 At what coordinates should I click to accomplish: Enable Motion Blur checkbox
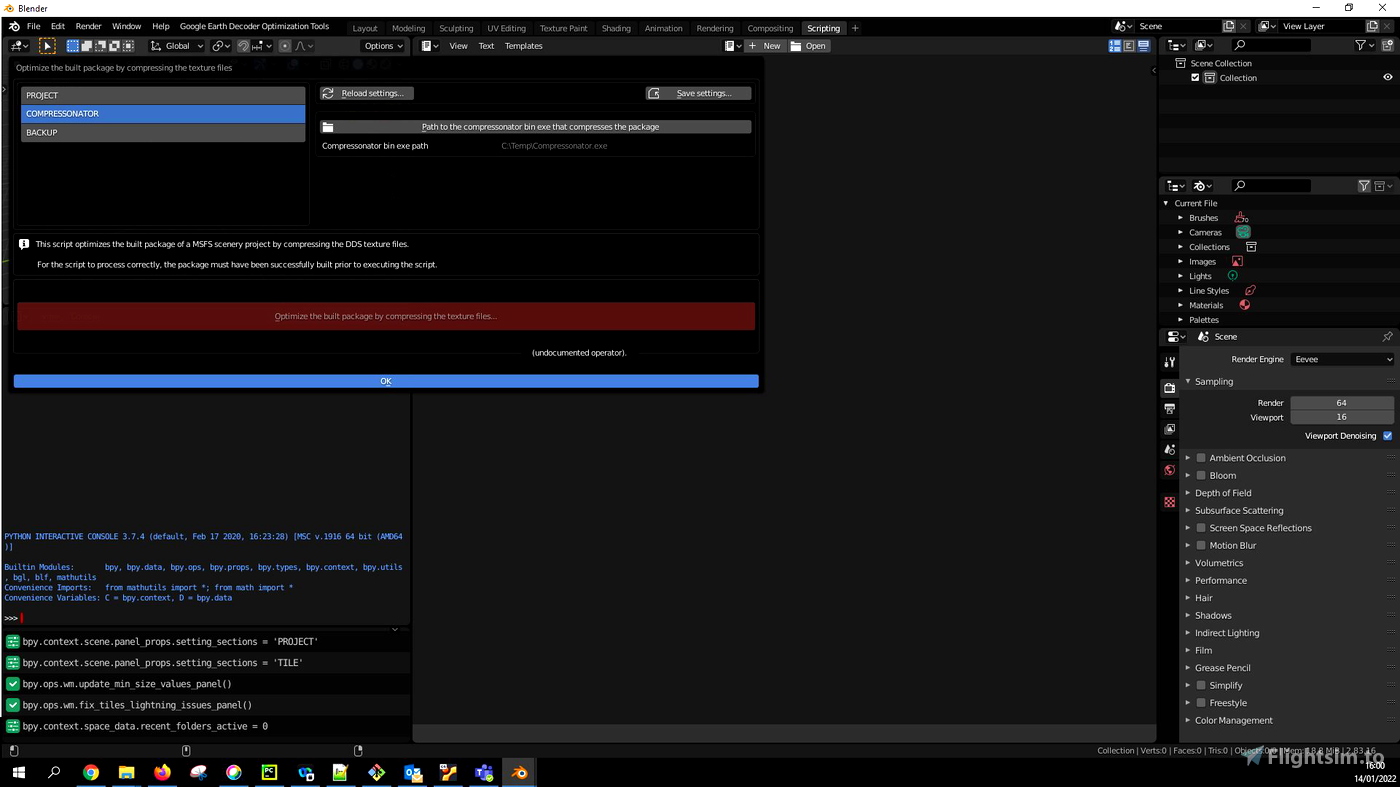(x=1201, y=545)
